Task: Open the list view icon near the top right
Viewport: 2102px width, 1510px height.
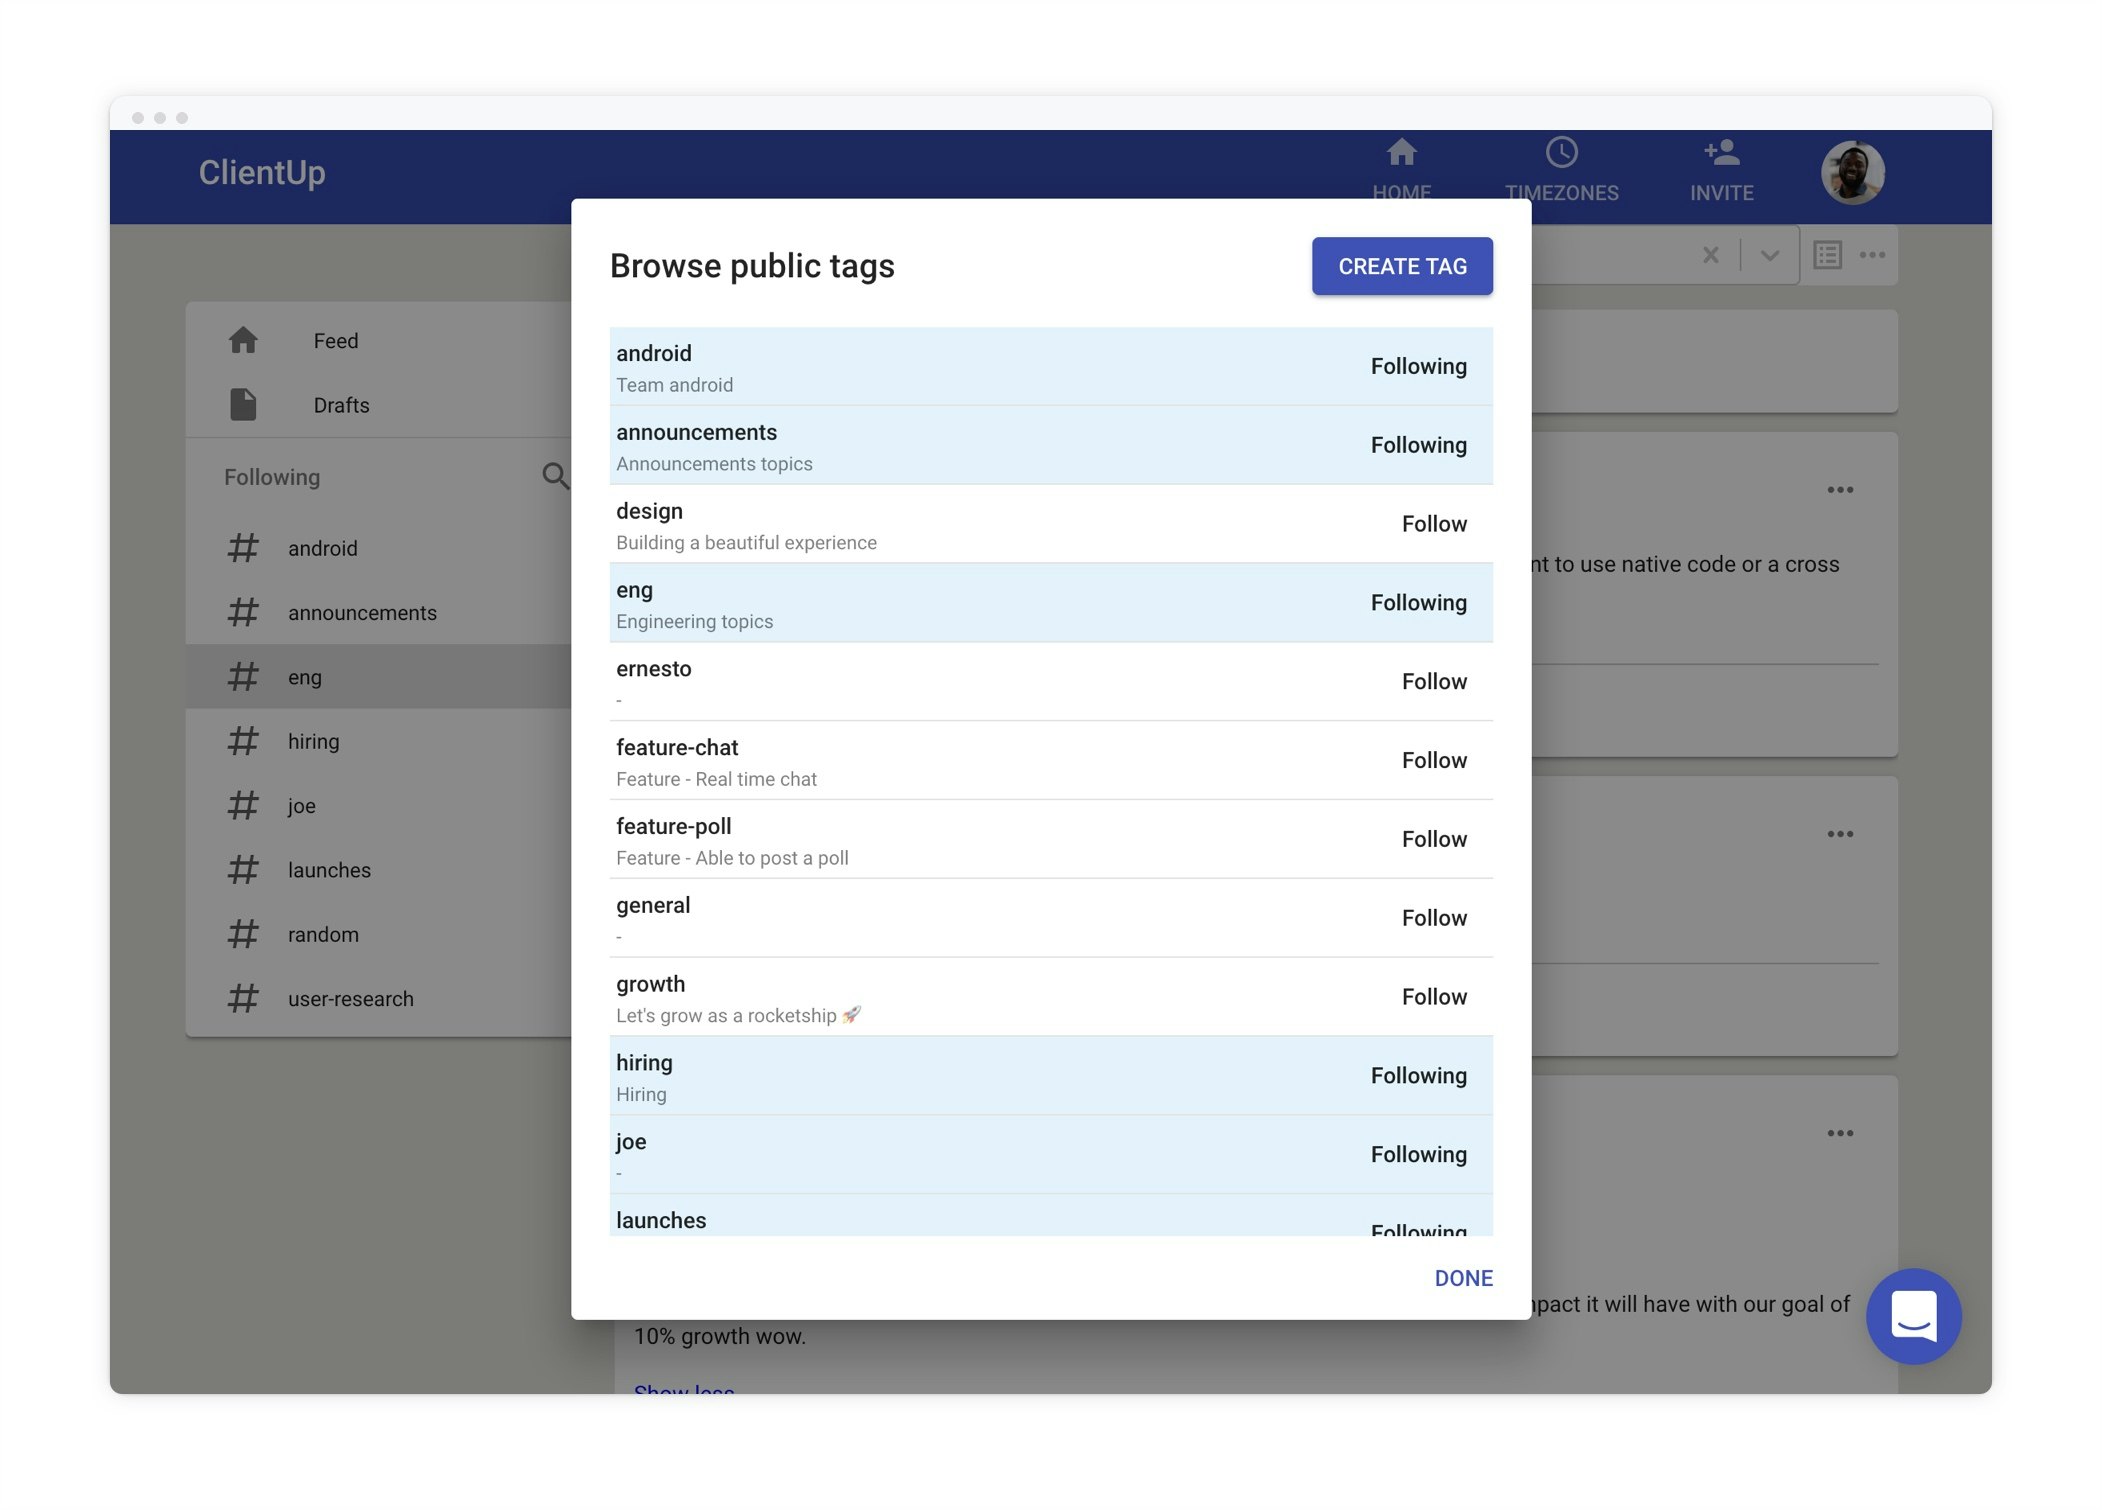Action: coord(1826,255)
